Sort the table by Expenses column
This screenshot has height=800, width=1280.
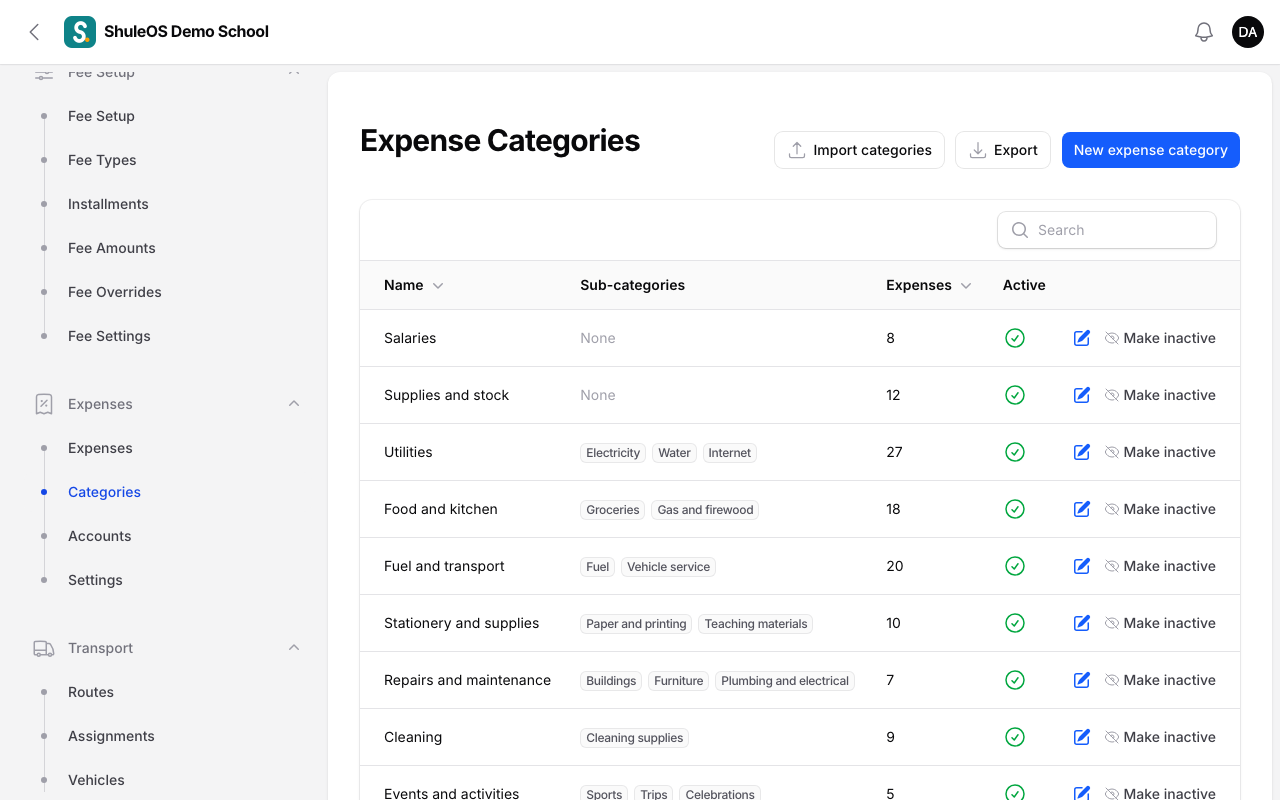point(928,285)
